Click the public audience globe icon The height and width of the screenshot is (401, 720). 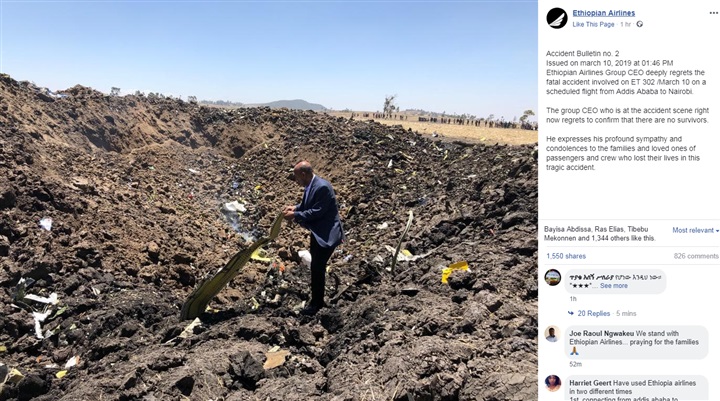[x=640, y=24]
